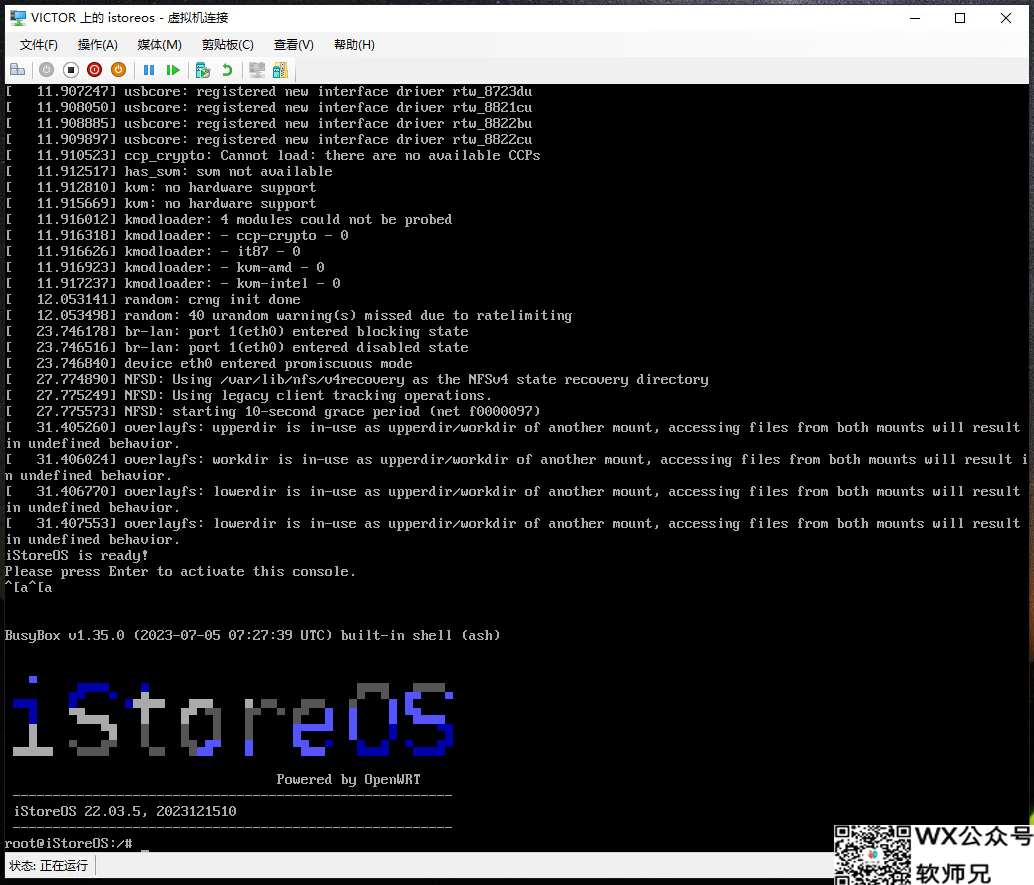
Task: Shut down the VM with the red power icon
Action: (94, 70)
